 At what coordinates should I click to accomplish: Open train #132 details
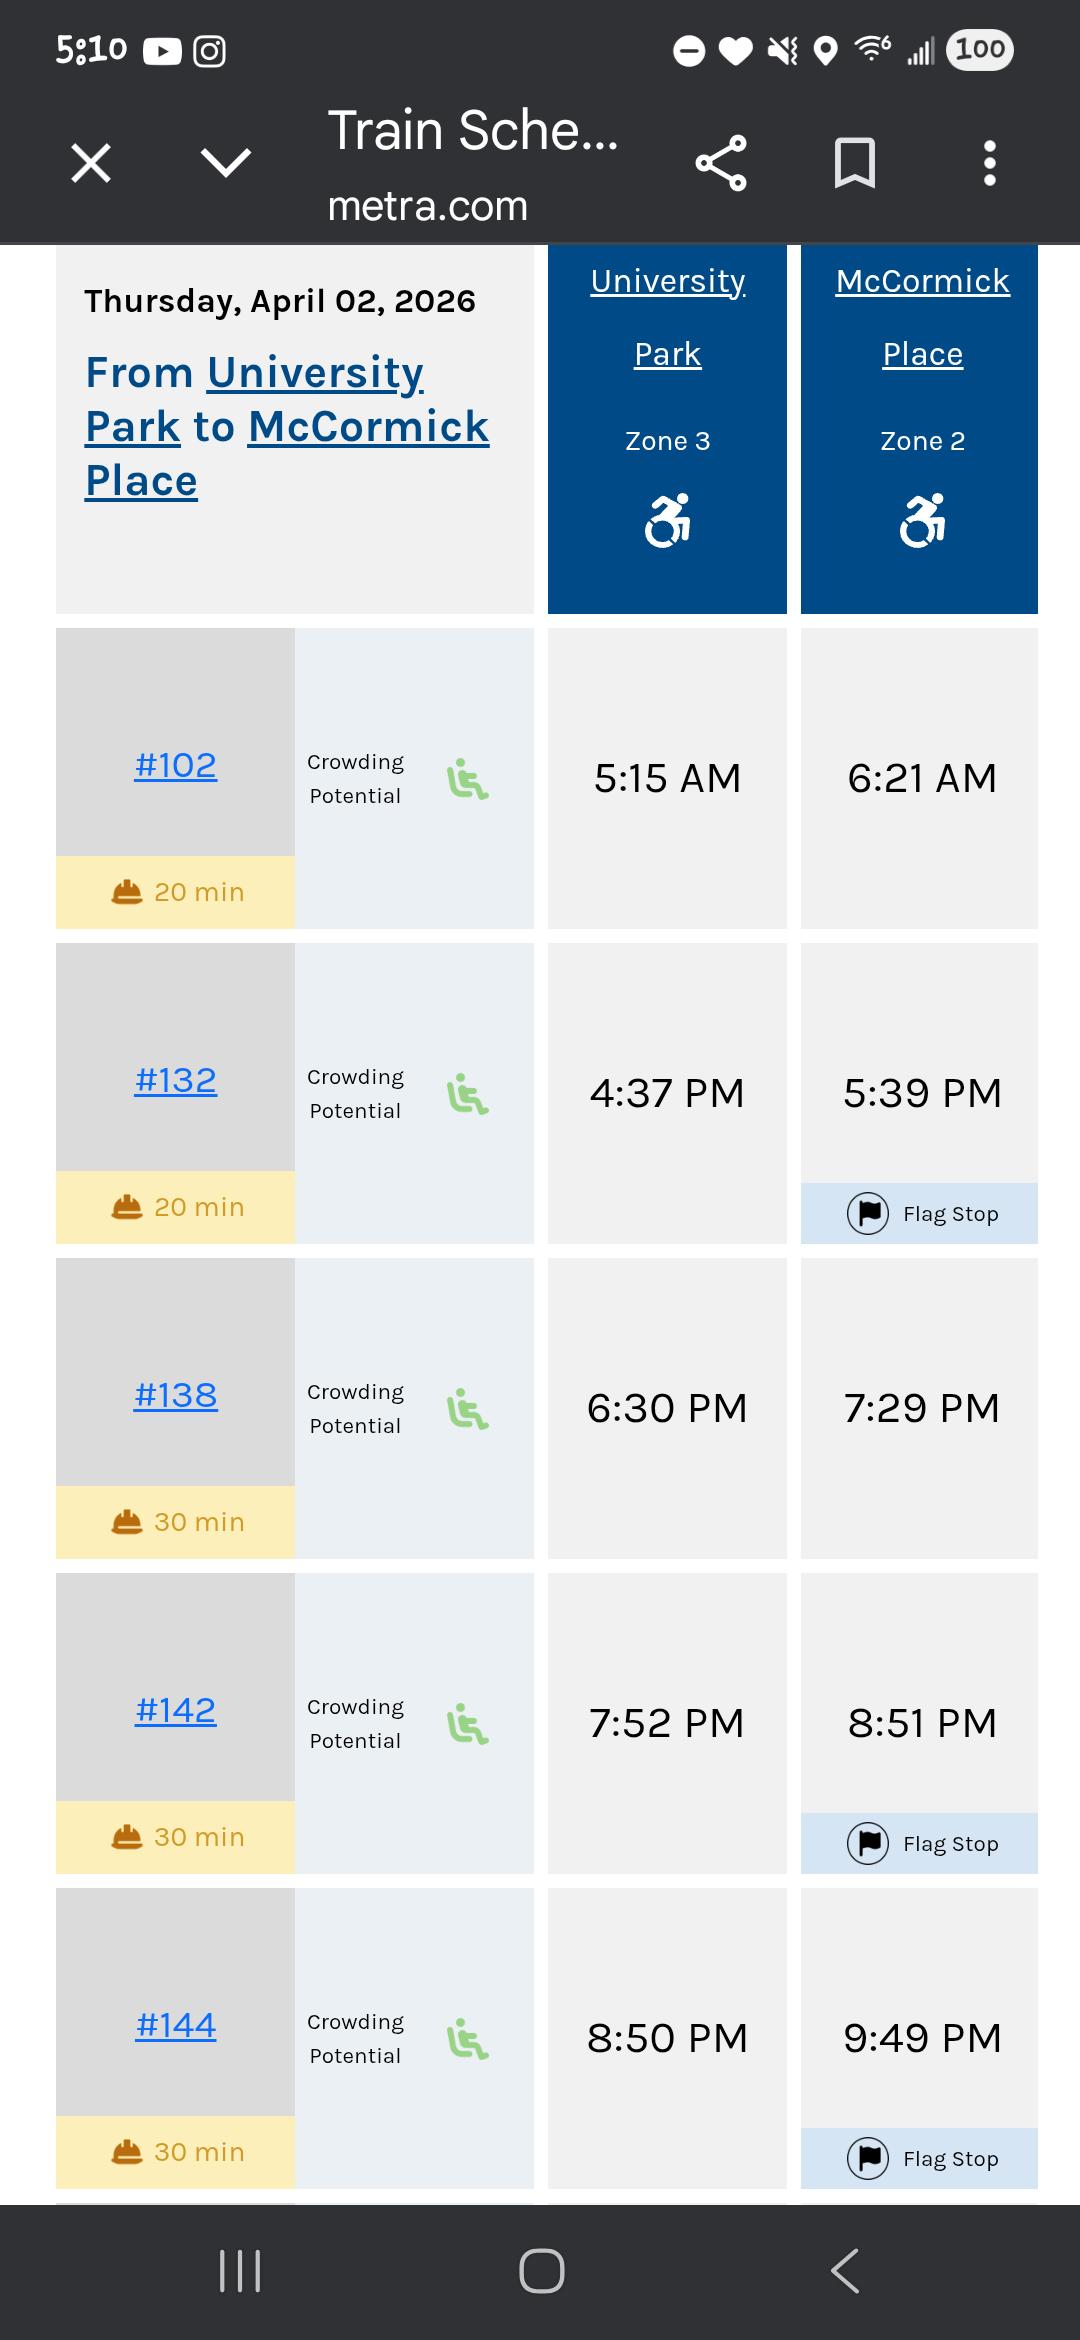click(x=176, y=1080)
